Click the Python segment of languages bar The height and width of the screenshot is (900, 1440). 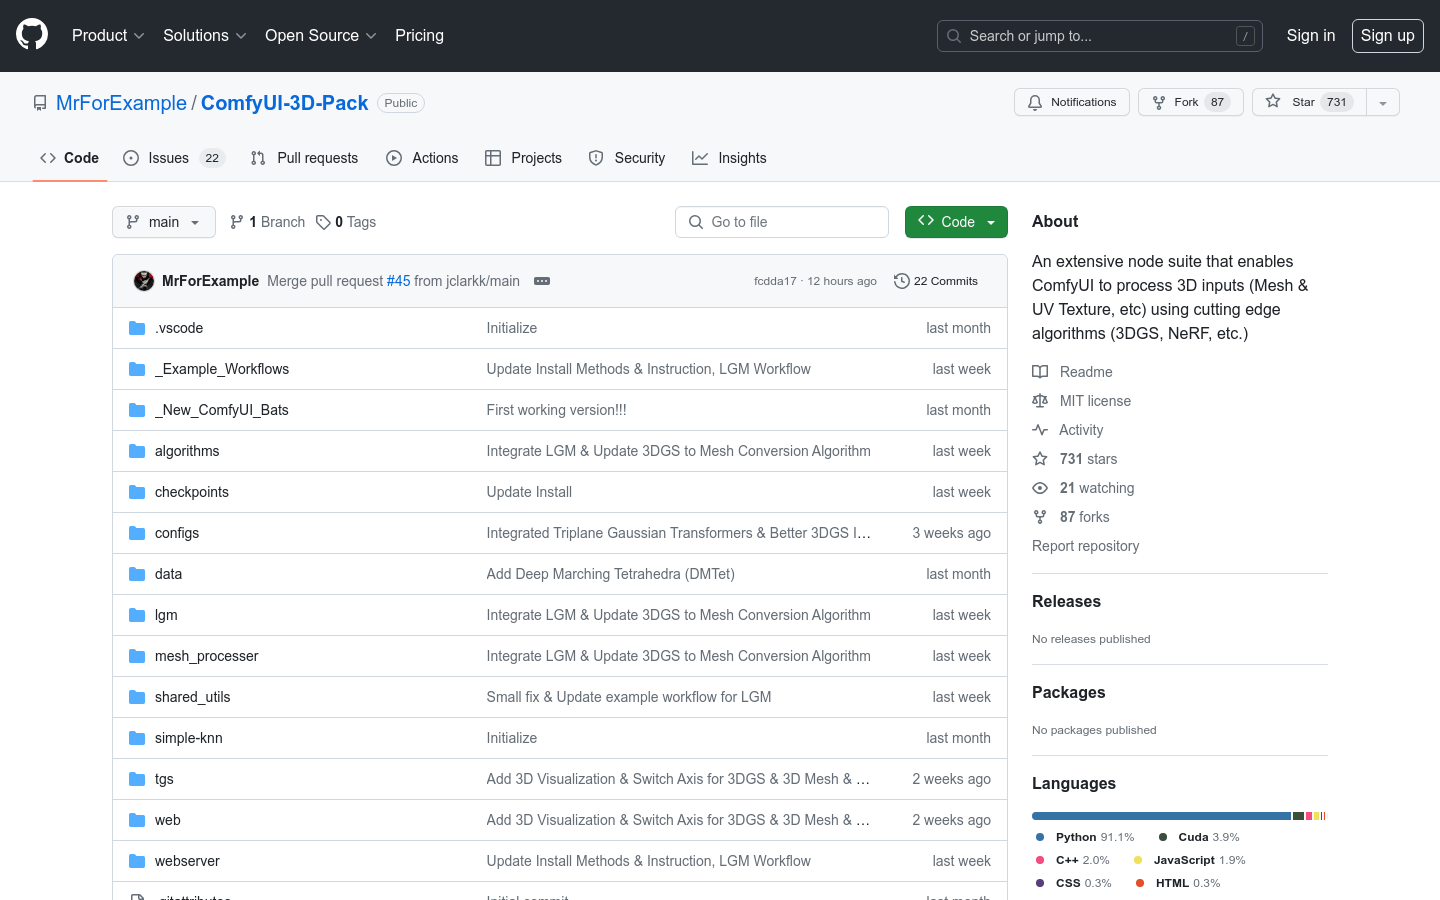(x=1160, y=816)
